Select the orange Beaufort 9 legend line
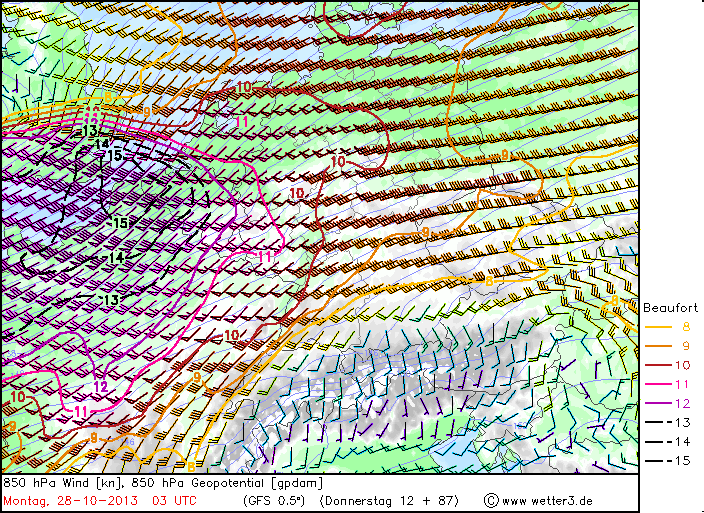This screenshot has width=704, height=513. (x=658, y=346)
